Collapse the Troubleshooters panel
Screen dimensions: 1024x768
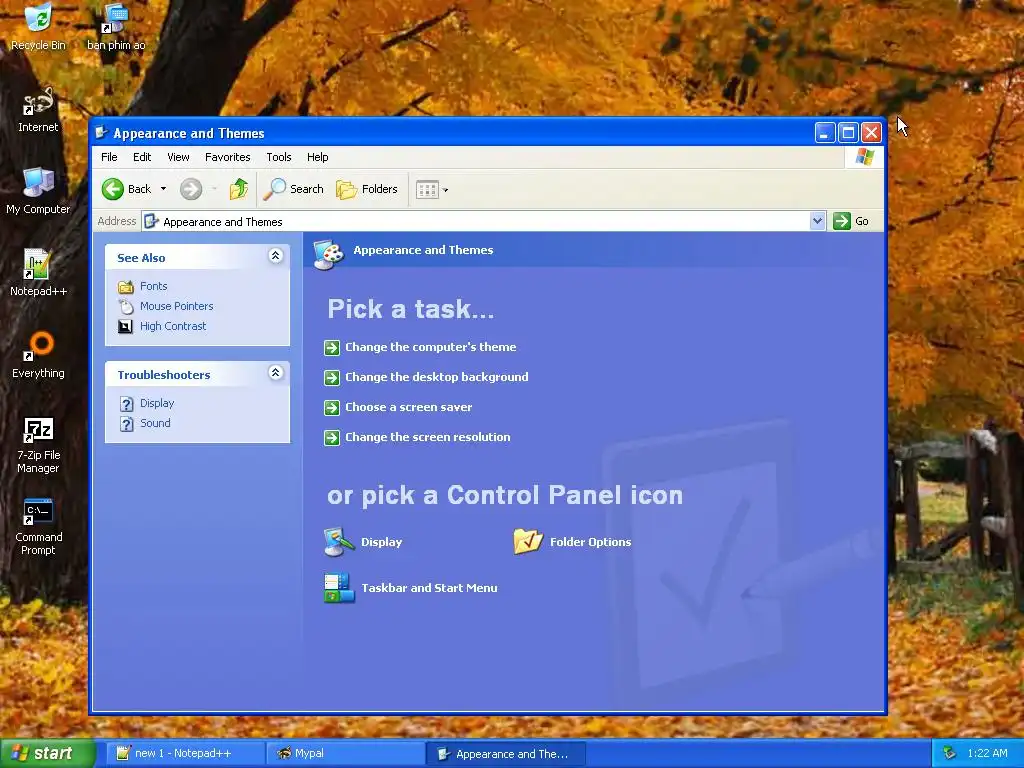pos(276,373)
